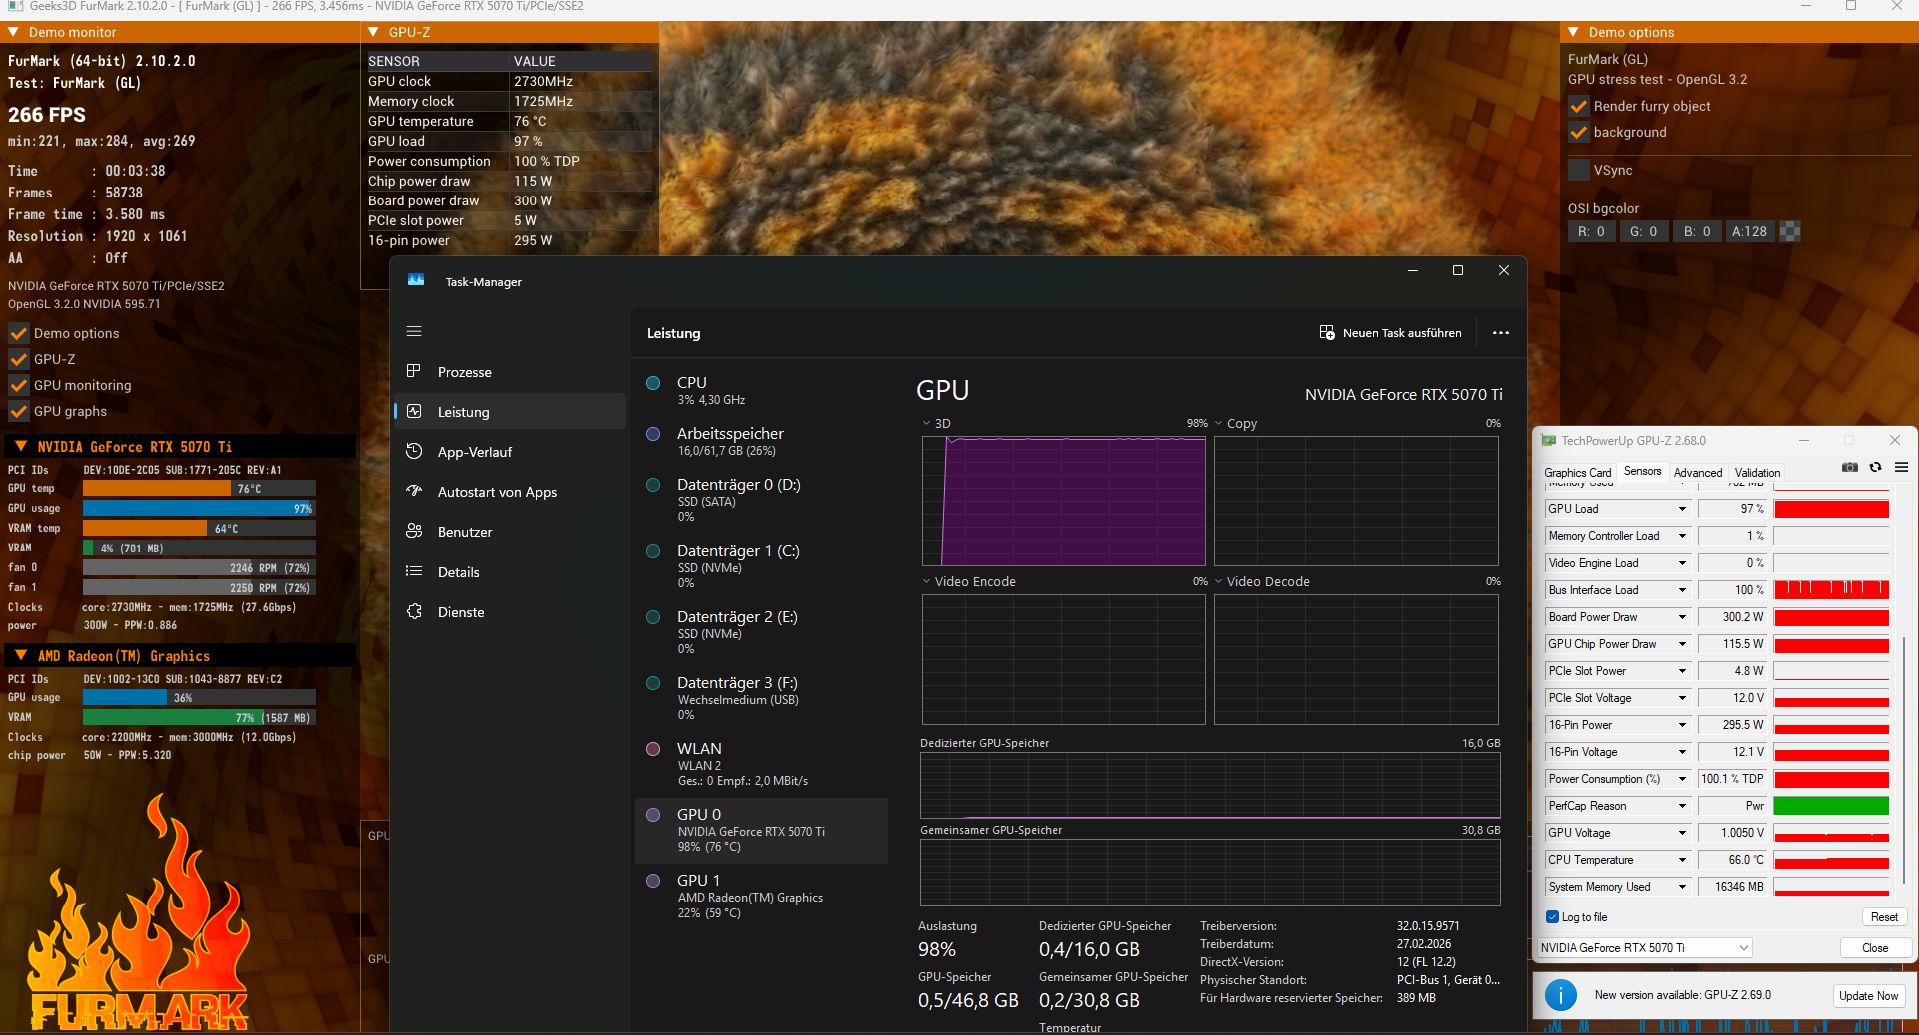Image resolution: width=1919 pixels, height=1035 pixels.
Task: Click Update Now in GPU-Z banner
Action: [x=1868, y=995]
